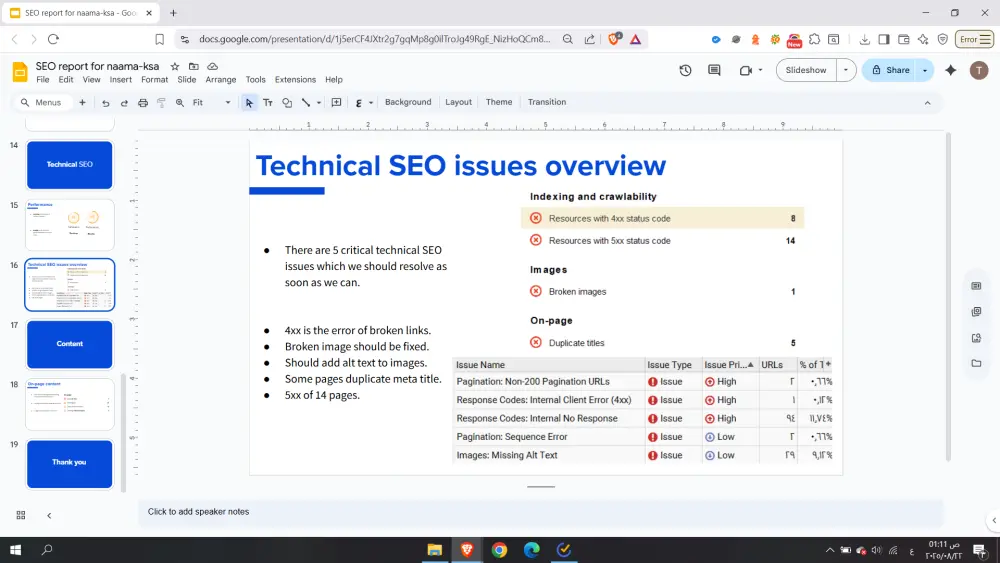Reload the page in browser
1000x563 pixels.
click(x=54, y=39)
